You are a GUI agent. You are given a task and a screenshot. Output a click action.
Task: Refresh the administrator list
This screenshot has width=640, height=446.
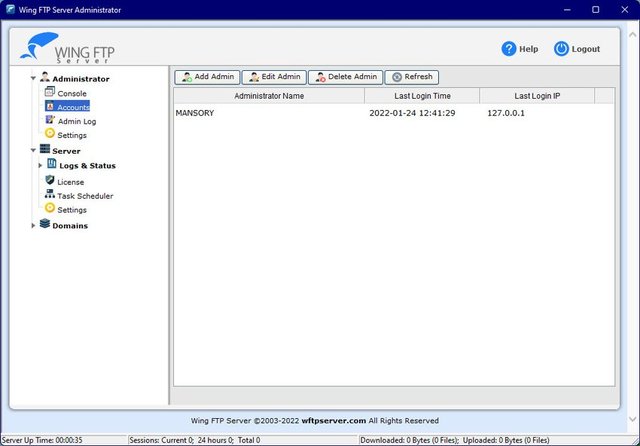[x=411, y=77]
